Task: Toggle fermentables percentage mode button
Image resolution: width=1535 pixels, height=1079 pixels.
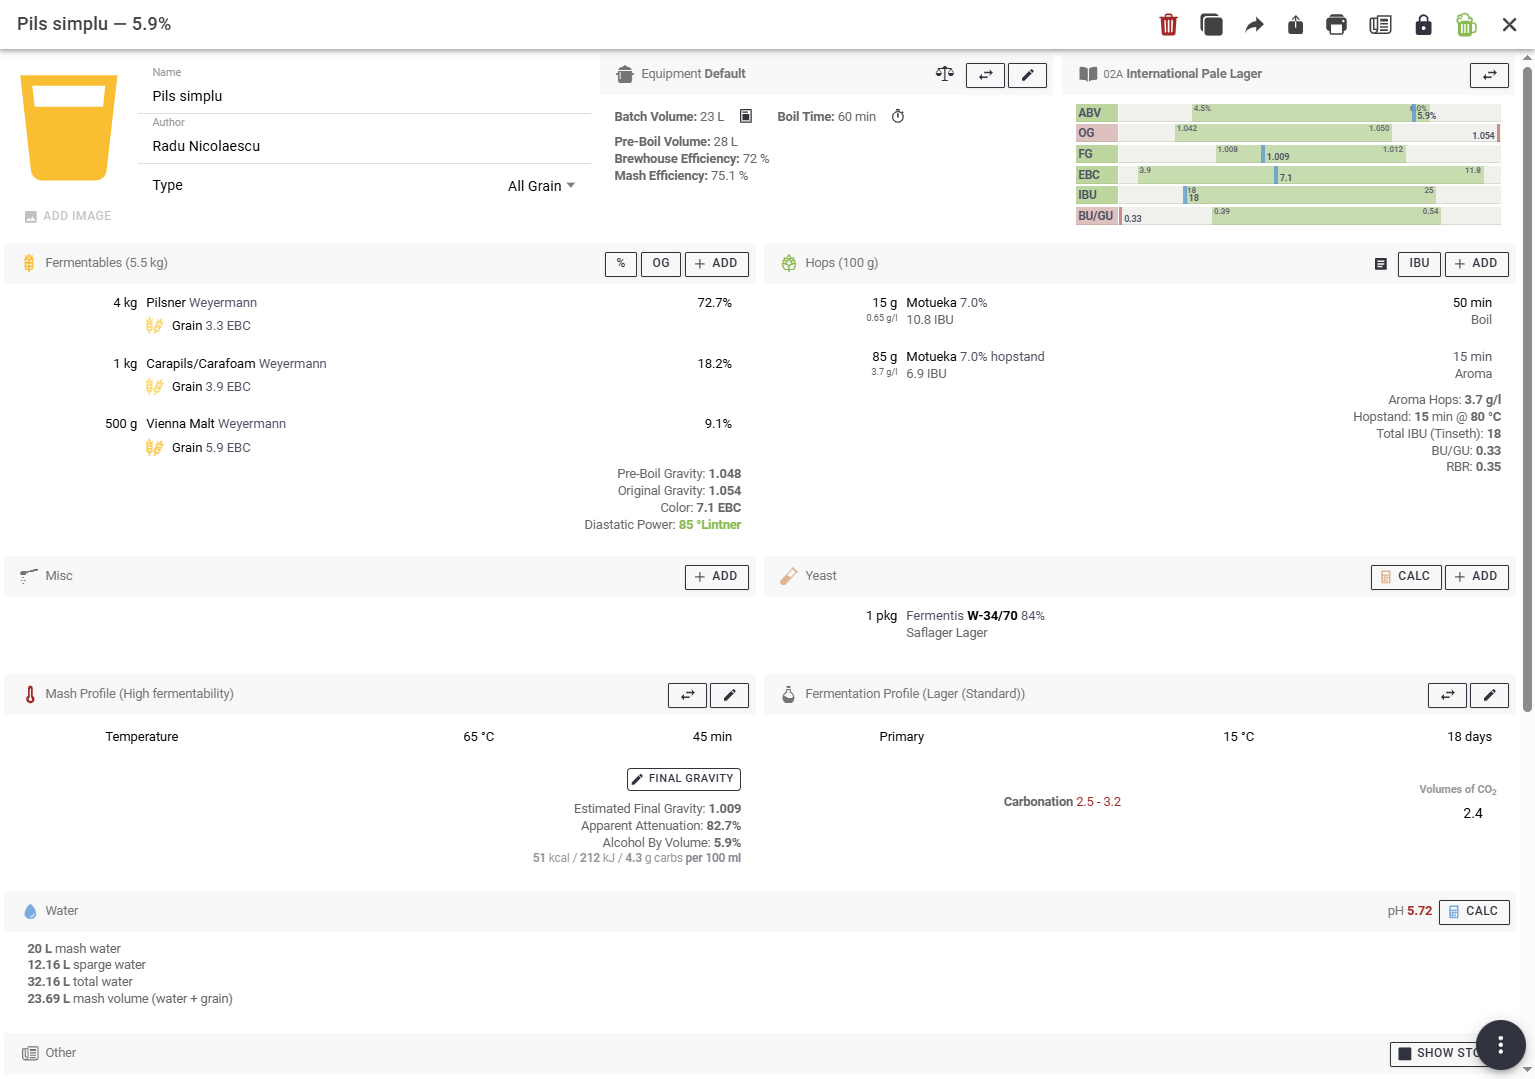Action: click(620, 264)
